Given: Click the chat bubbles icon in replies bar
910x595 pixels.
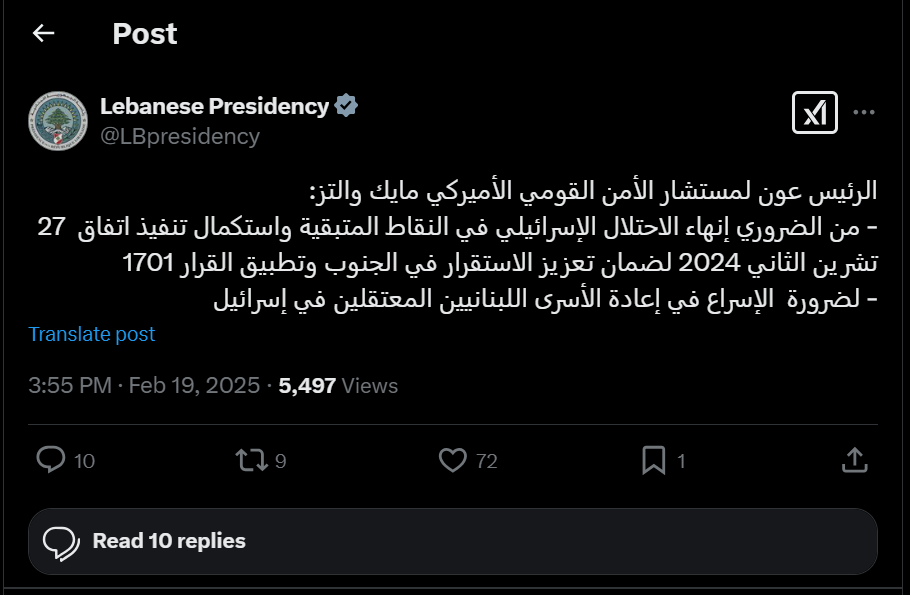Looking at the screenshot, I should 61,543.
